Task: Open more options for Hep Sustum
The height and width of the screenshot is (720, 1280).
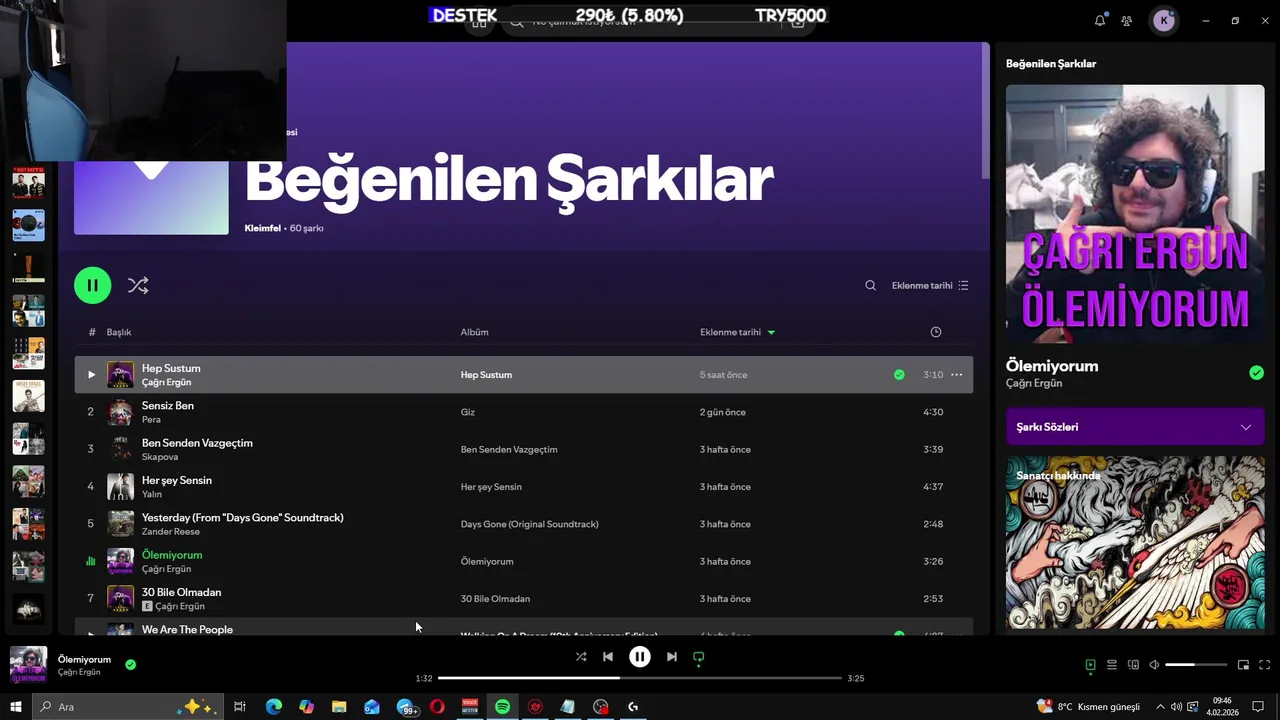Action: [956, 375]
